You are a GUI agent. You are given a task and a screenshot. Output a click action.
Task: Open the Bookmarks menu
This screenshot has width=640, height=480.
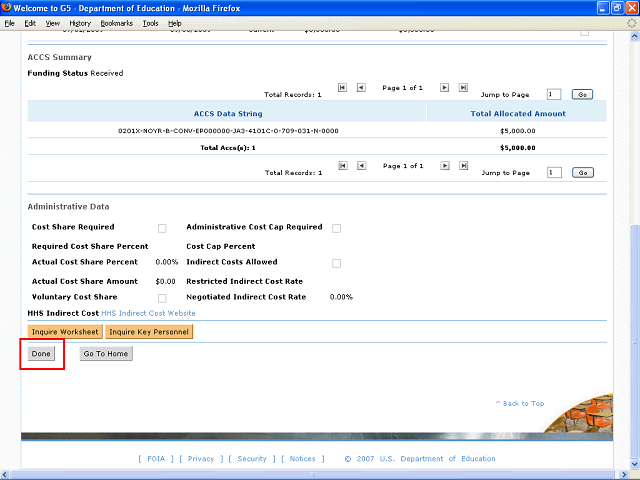pos(117,23)
